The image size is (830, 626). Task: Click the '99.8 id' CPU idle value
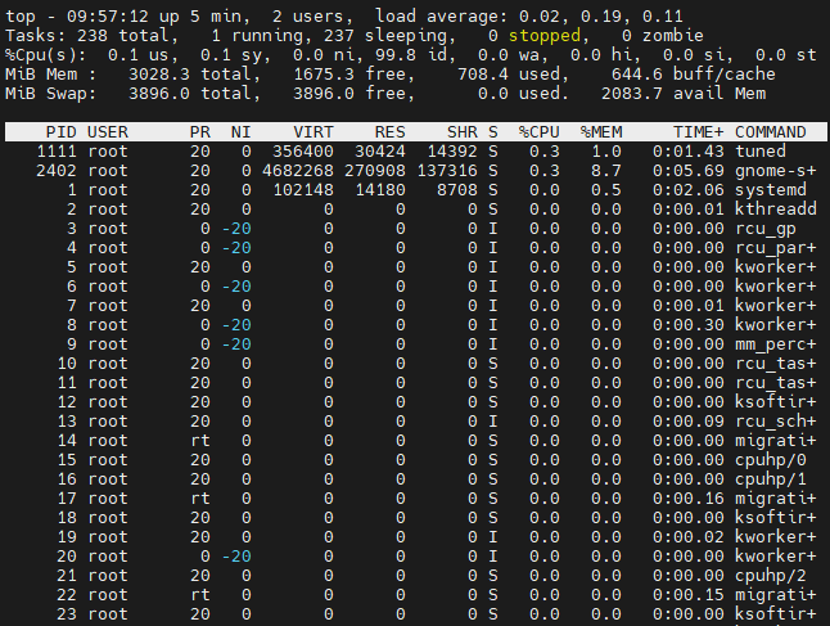pyautogui.click(x=416, y=55)
